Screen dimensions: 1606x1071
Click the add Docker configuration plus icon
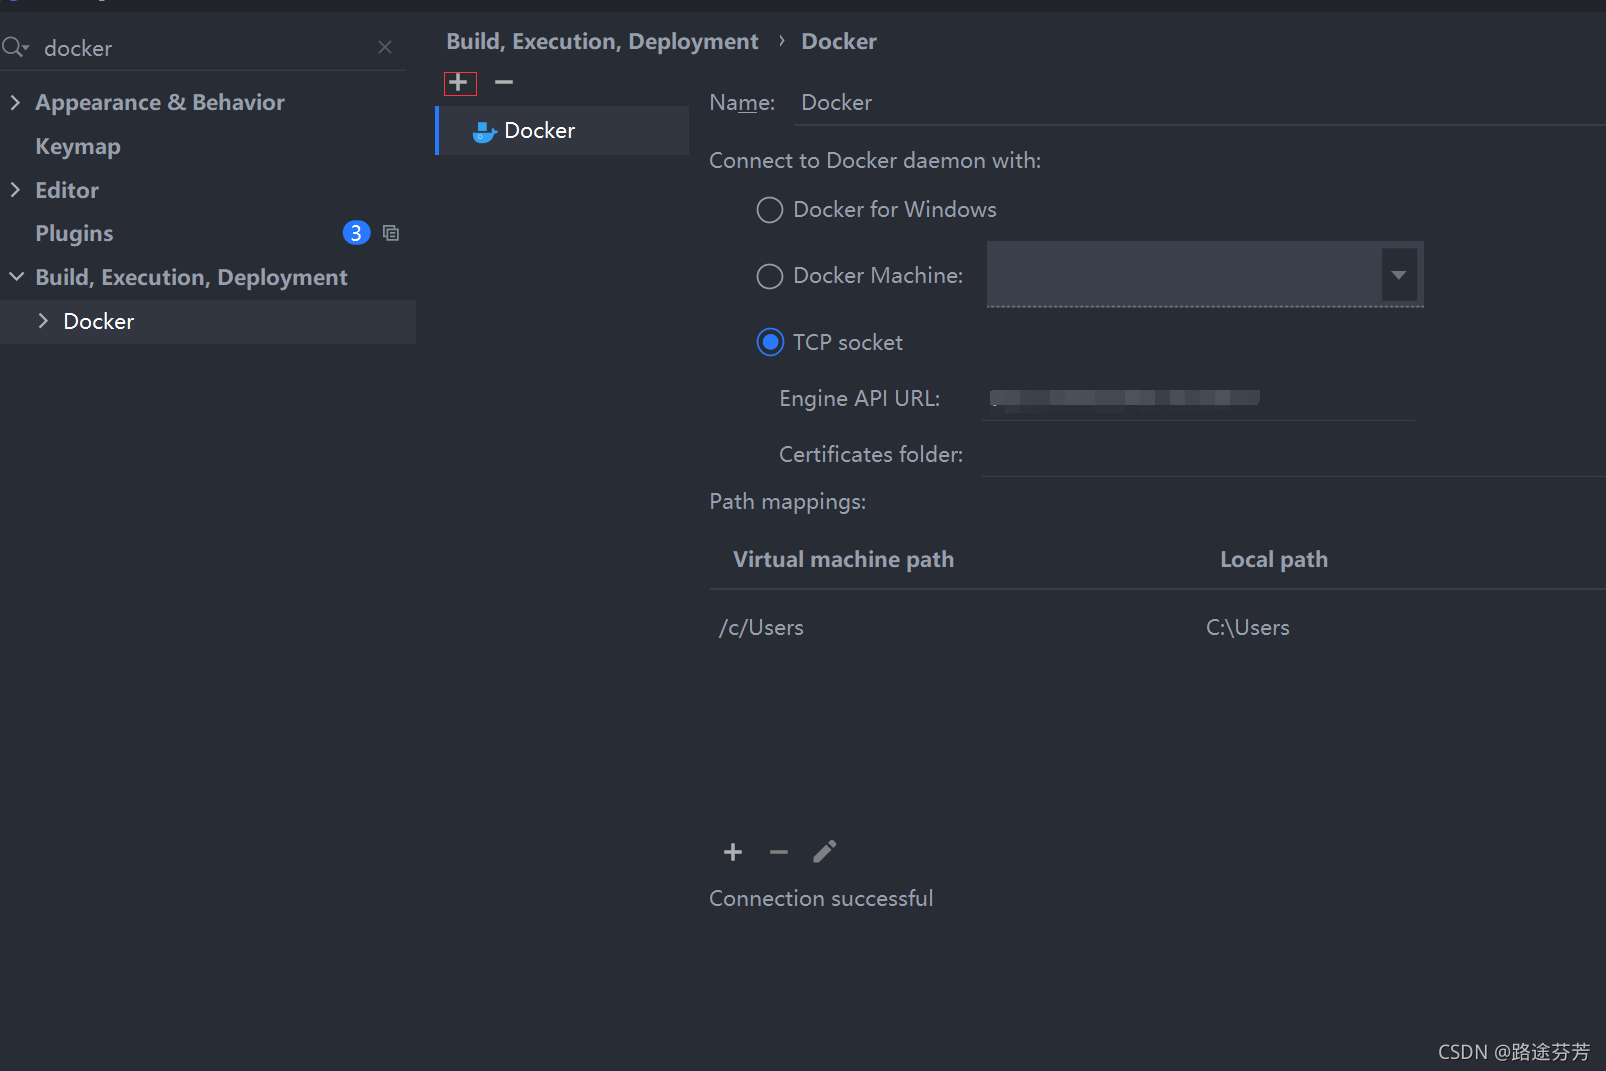459,83
